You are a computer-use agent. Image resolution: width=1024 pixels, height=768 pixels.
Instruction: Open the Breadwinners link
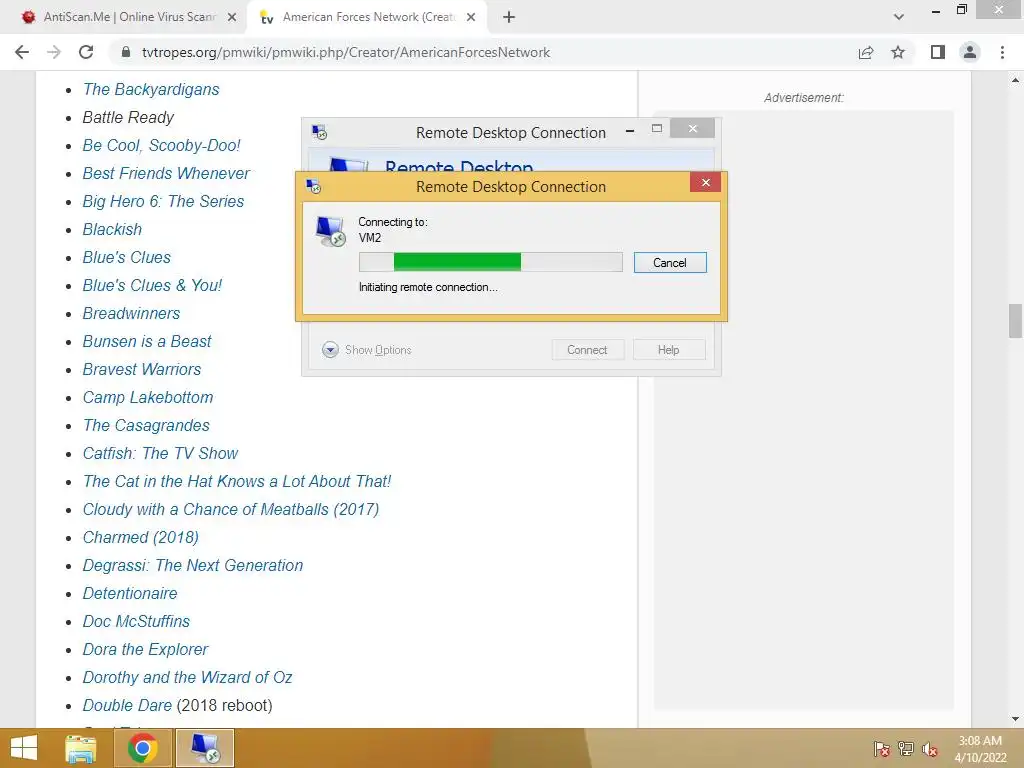[x=131, y=313]
